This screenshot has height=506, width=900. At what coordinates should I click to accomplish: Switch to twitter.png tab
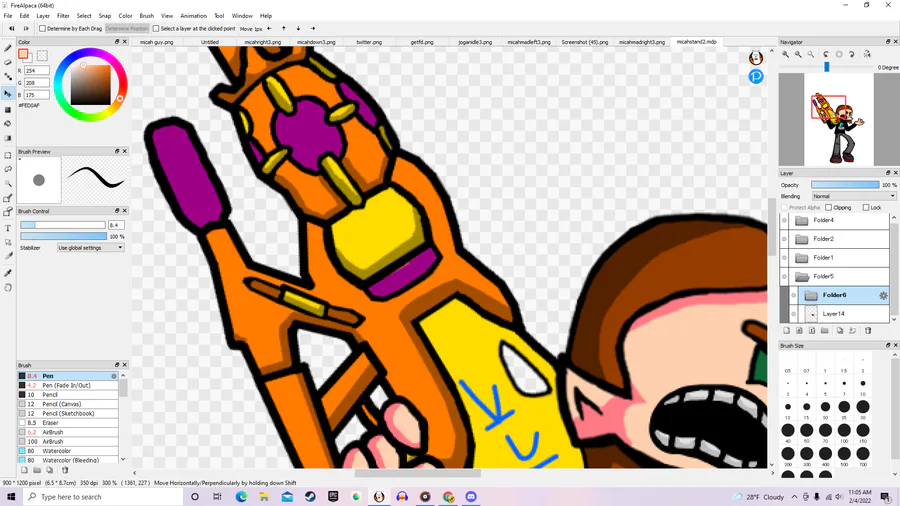point(369,42)
